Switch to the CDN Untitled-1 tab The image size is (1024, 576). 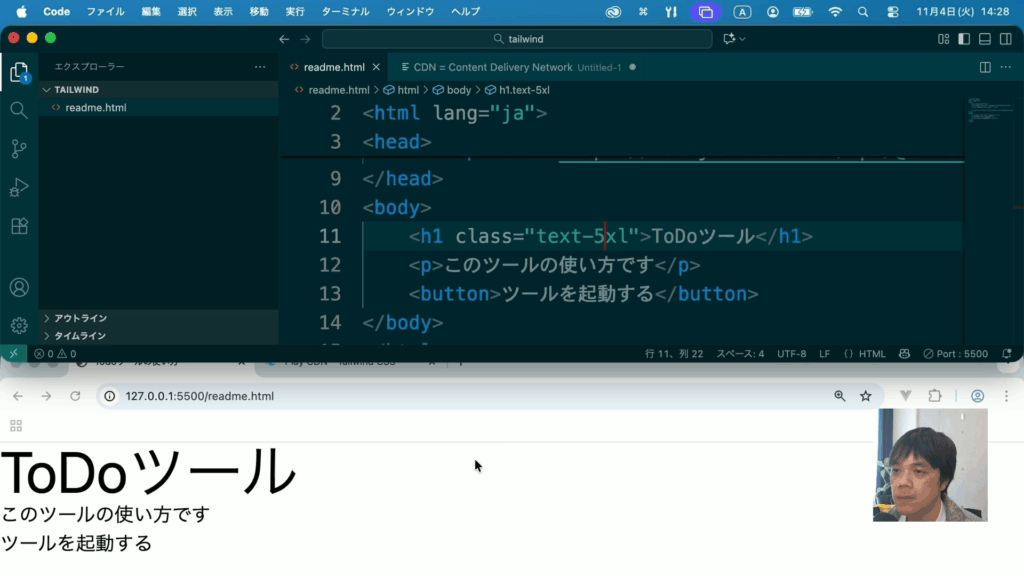[x=510, y=67]
